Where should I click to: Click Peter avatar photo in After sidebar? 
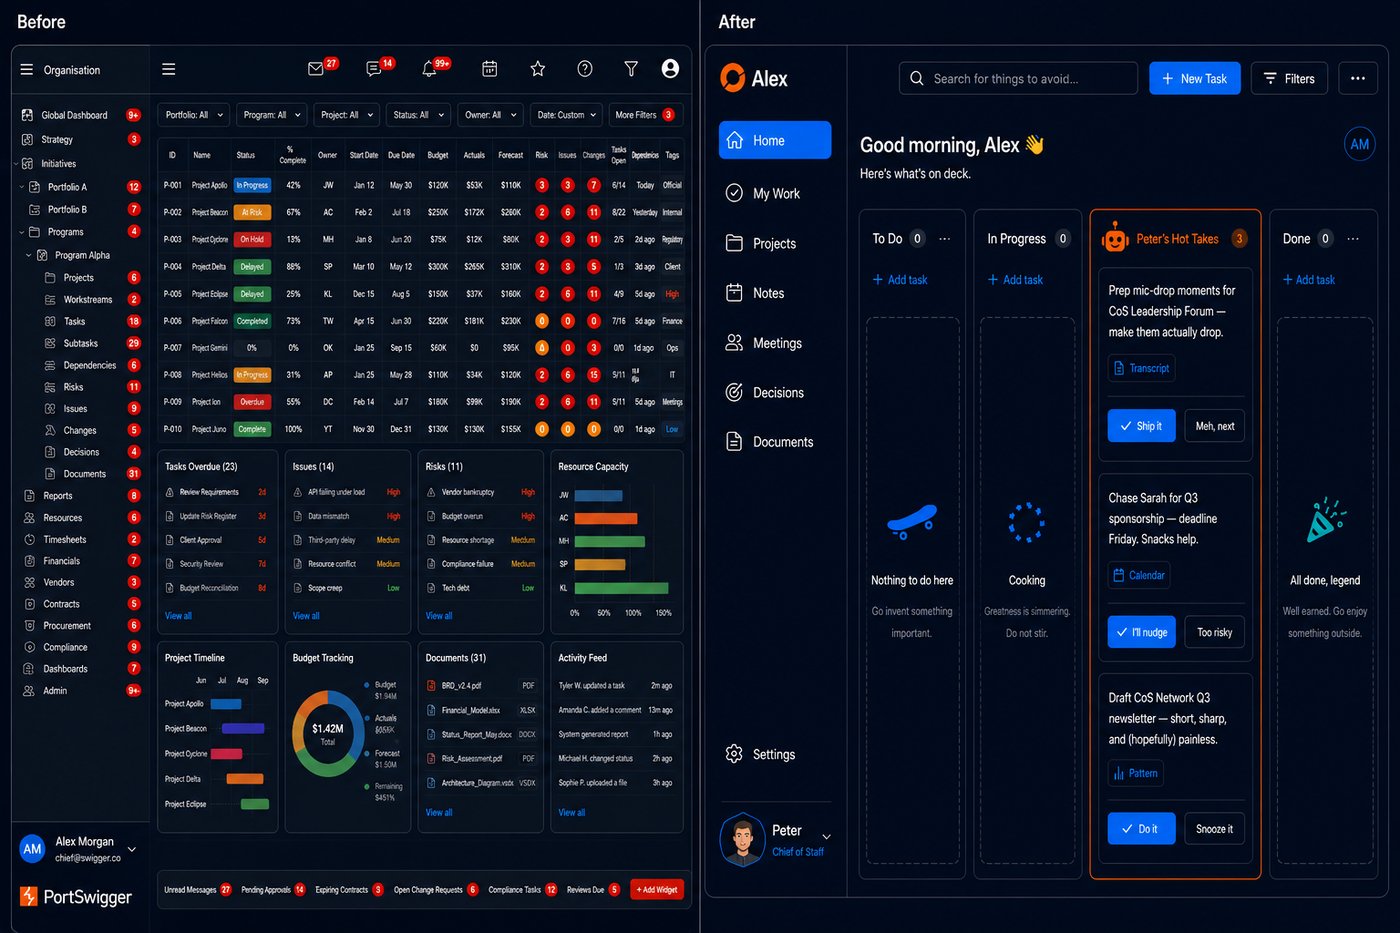pos(742,840)
